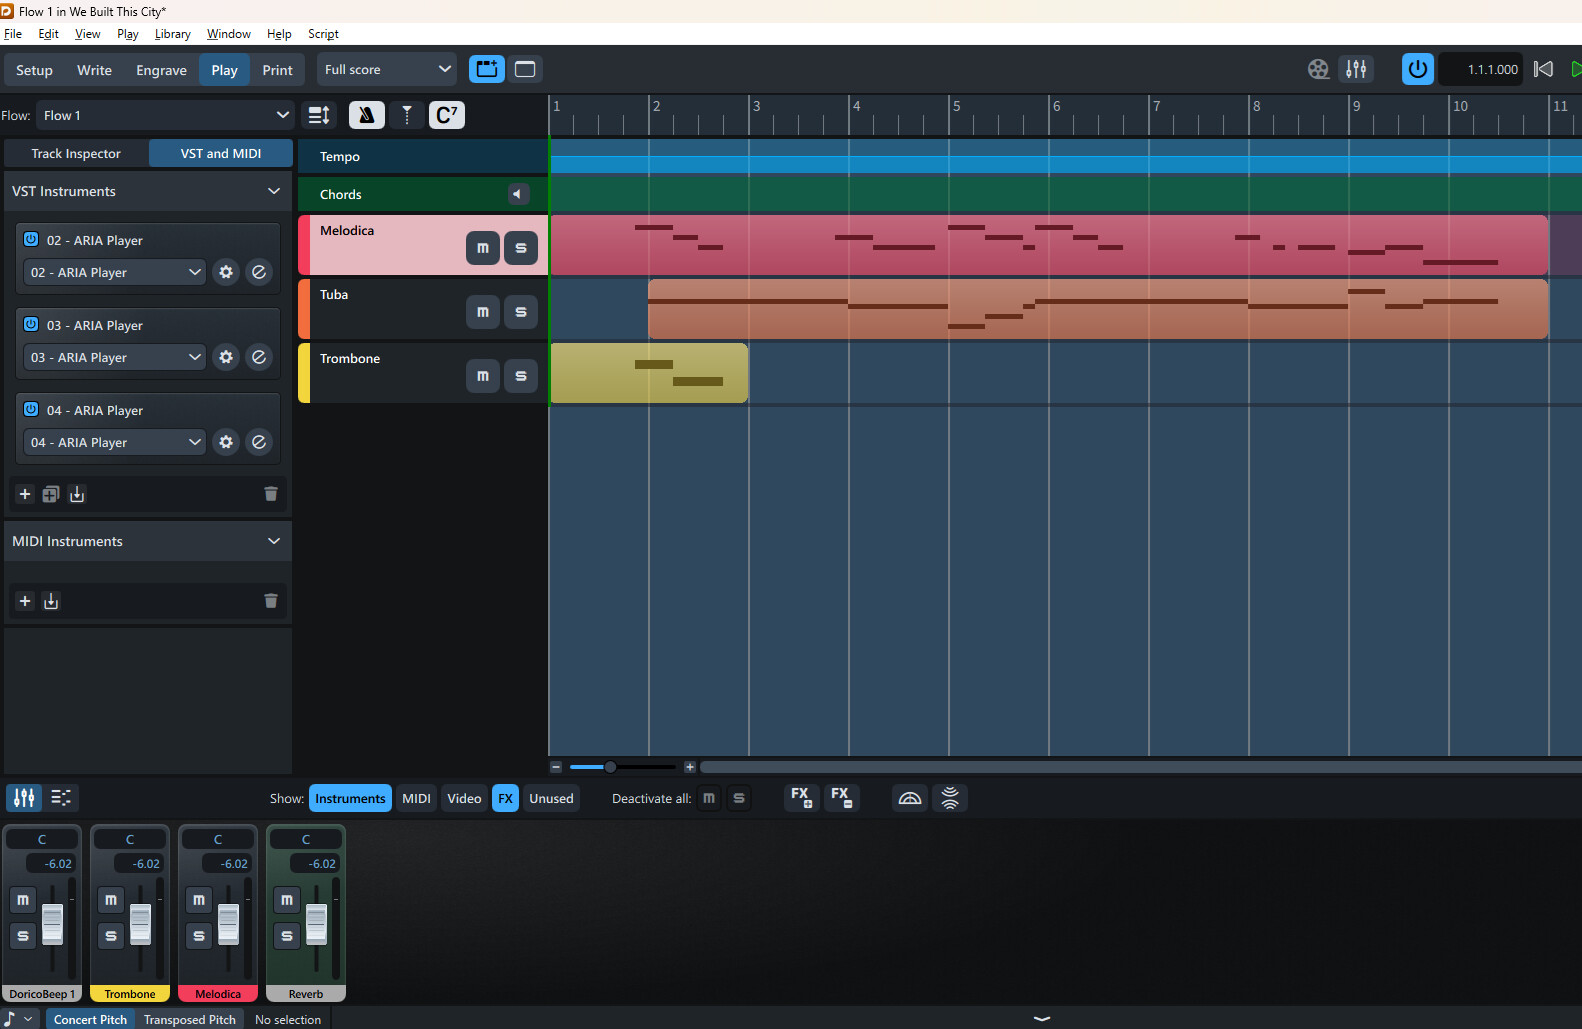Adjust the Trombone mixer channel fader

pos(140,924)
